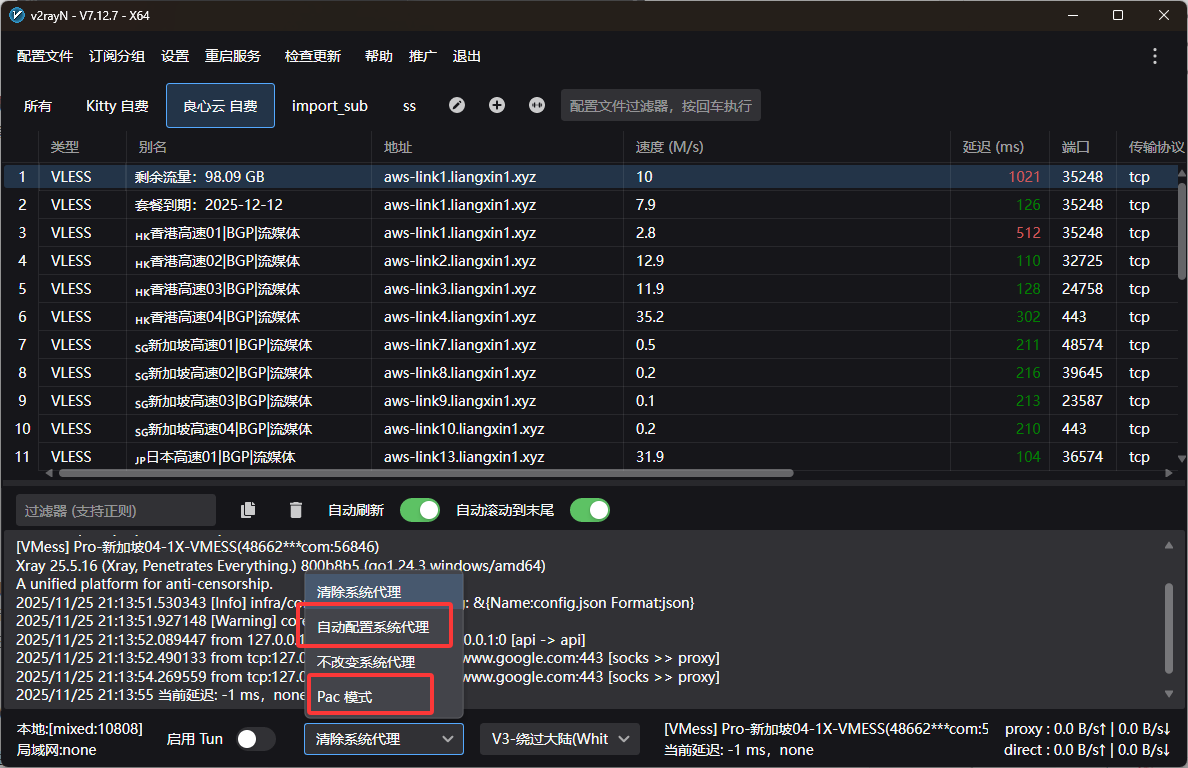This screenshot has width=1188, height=768.
Task: Click log panel scroll down arrow
Action: point(1167,693)
